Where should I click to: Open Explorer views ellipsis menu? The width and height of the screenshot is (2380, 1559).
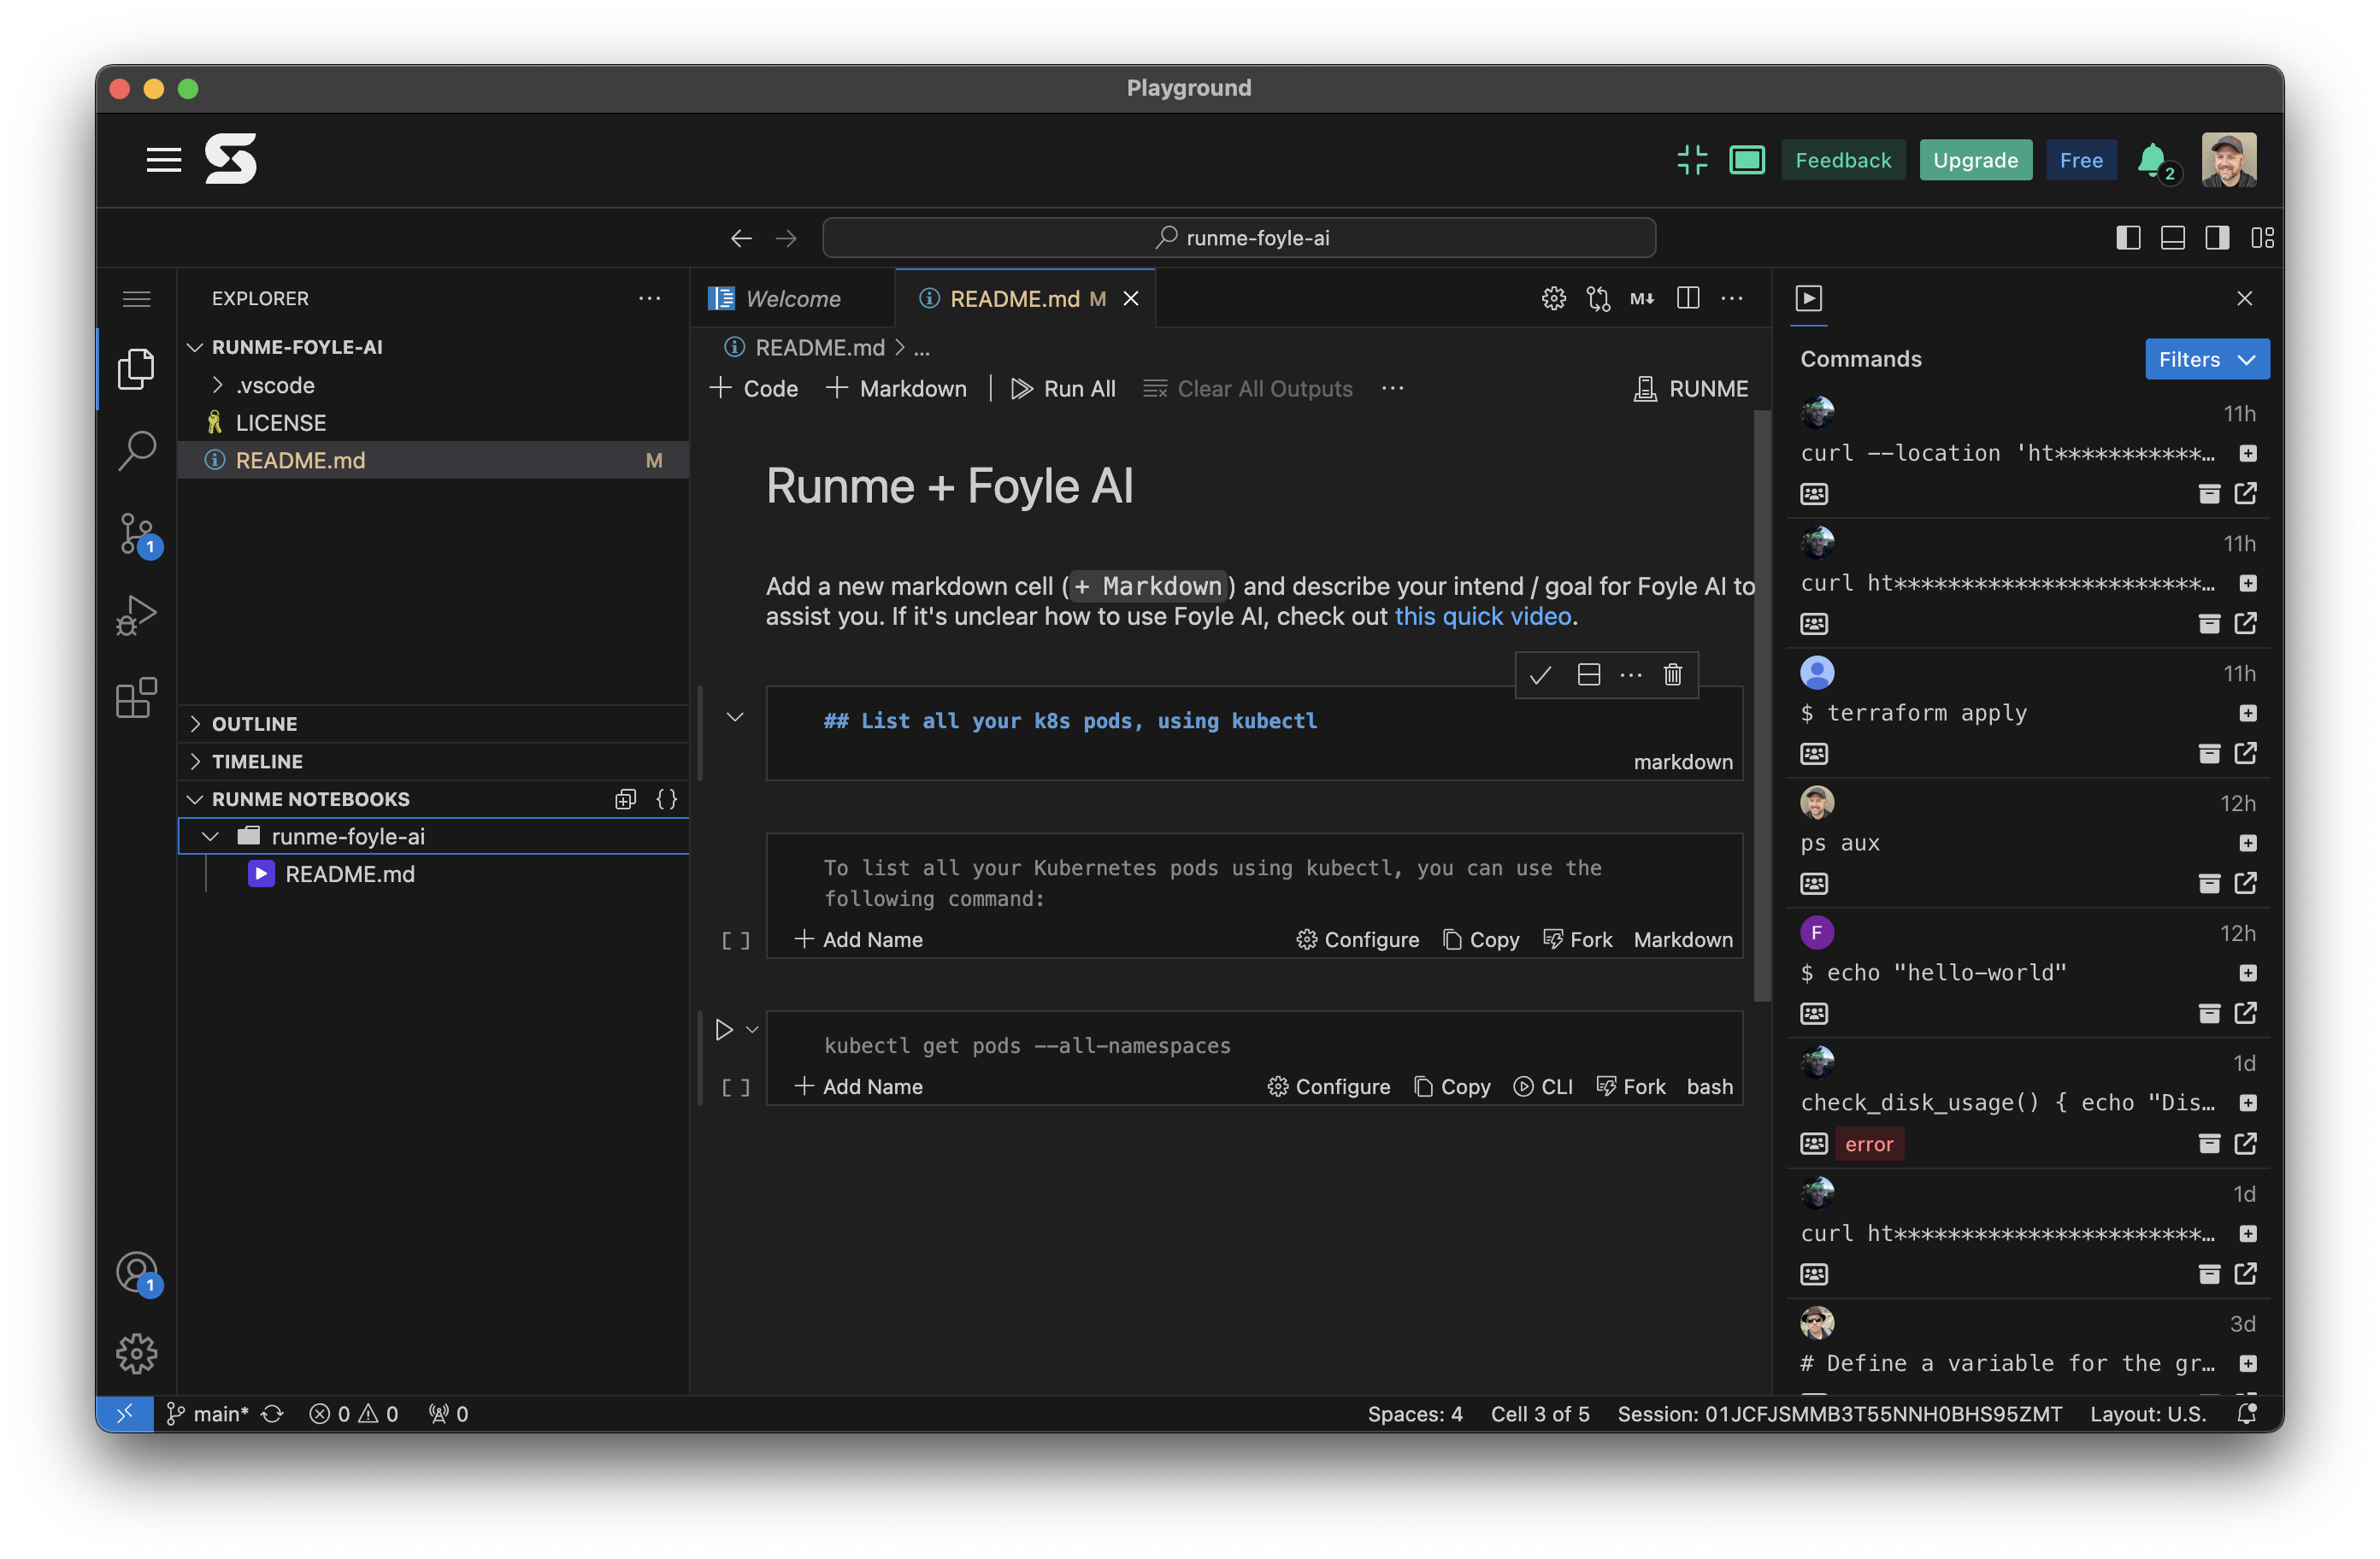649,298
